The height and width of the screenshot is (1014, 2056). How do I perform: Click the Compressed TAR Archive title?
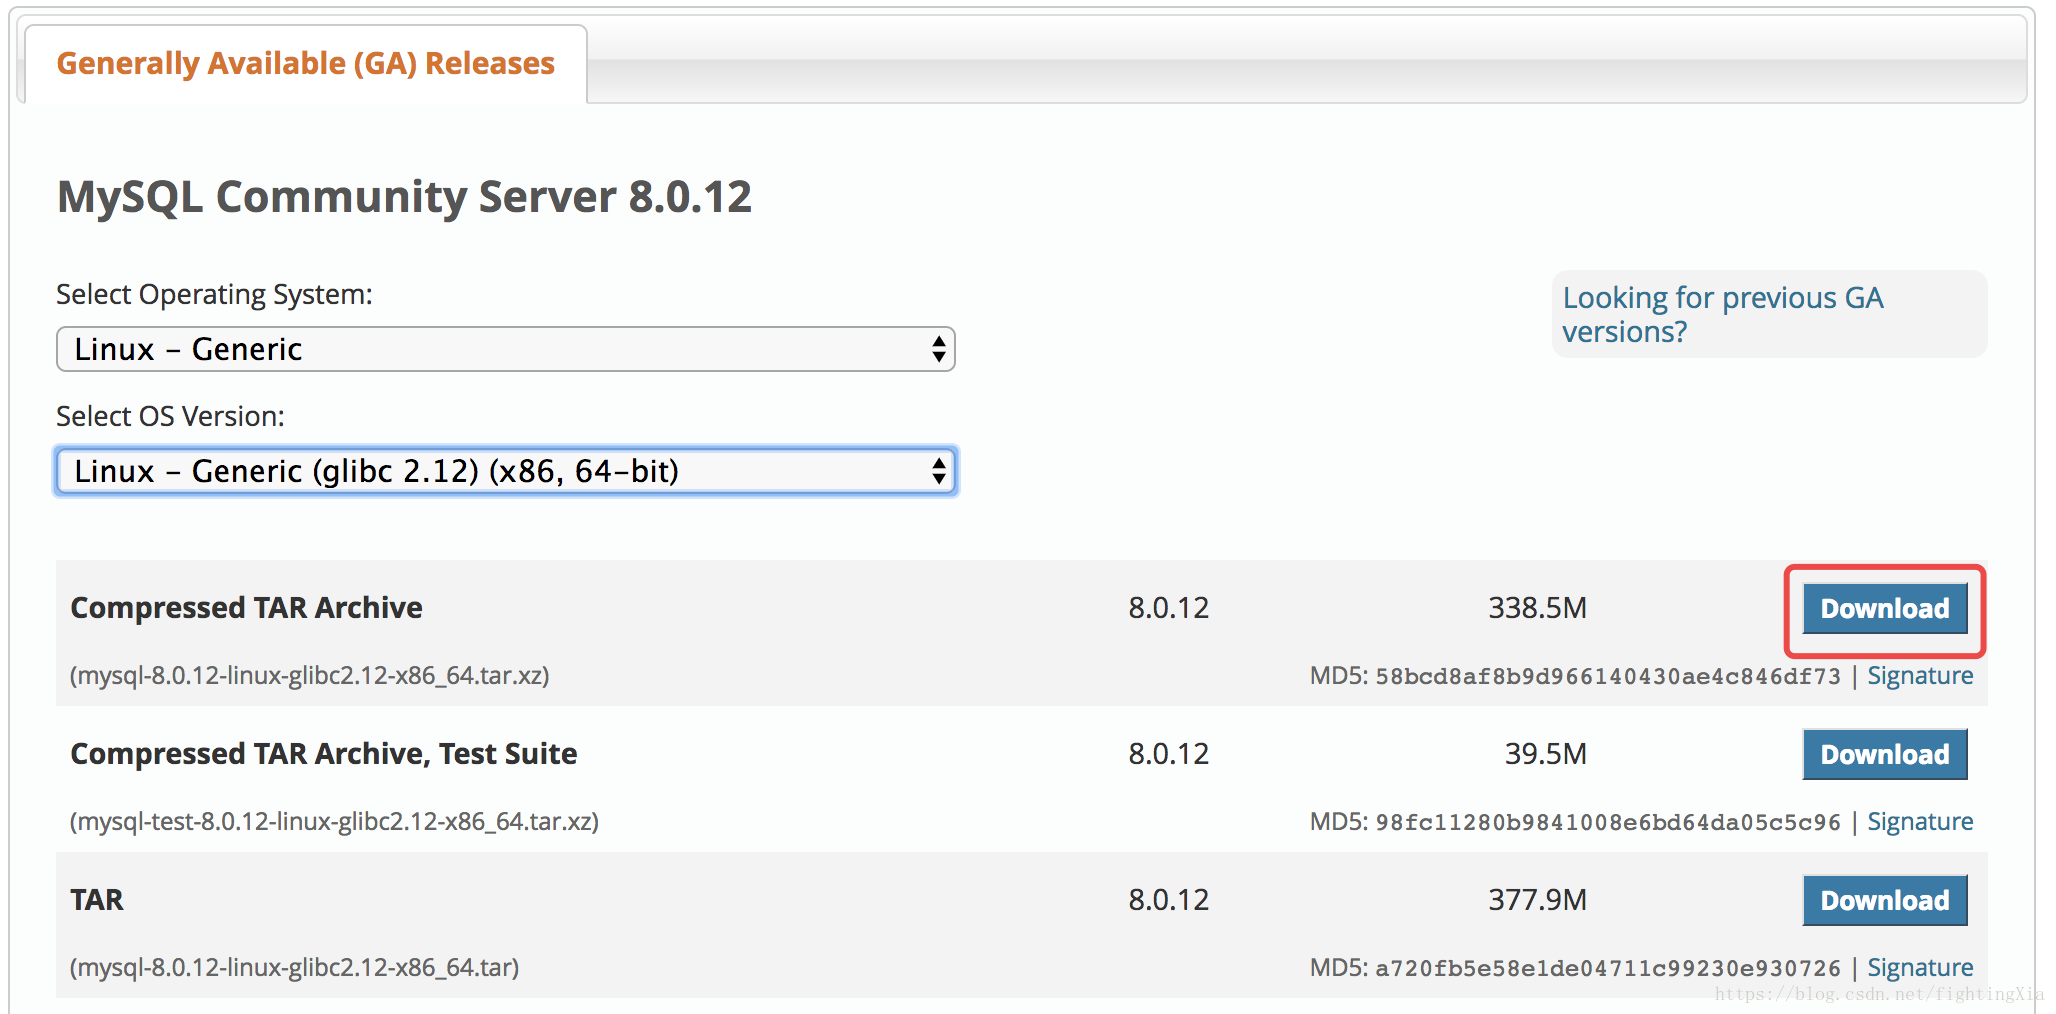[246, 608]
